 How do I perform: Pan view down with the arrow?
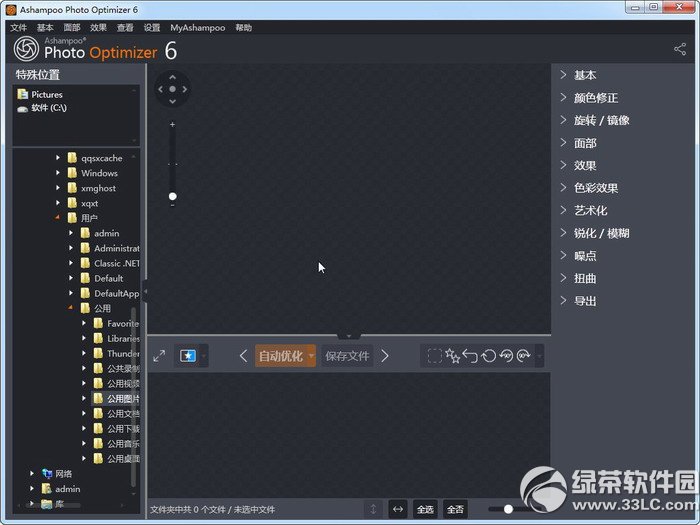172,101
